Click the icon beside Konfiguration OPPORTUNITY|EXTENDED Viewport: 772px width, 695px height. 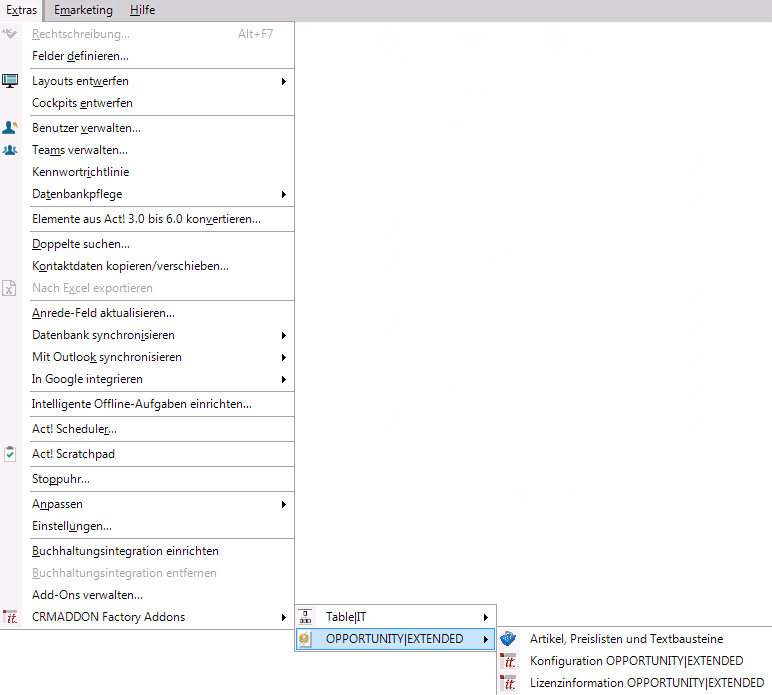point(508,661)
